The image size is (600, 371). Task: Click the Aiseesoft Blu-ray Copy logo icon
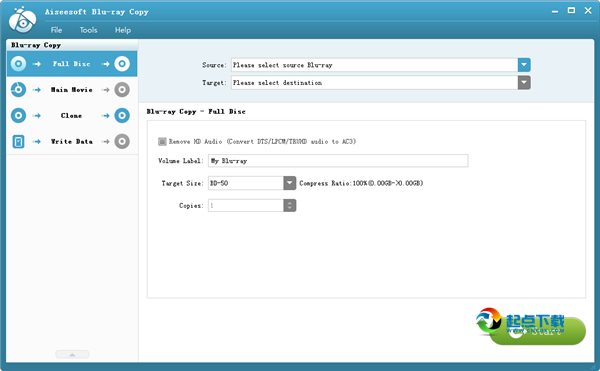pyautogui.click(x=23, y=20)
